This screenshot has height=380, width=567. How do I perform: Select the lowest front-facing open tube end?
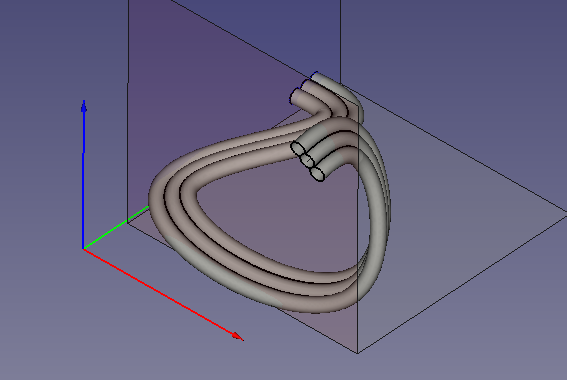(x=317, y=174)
